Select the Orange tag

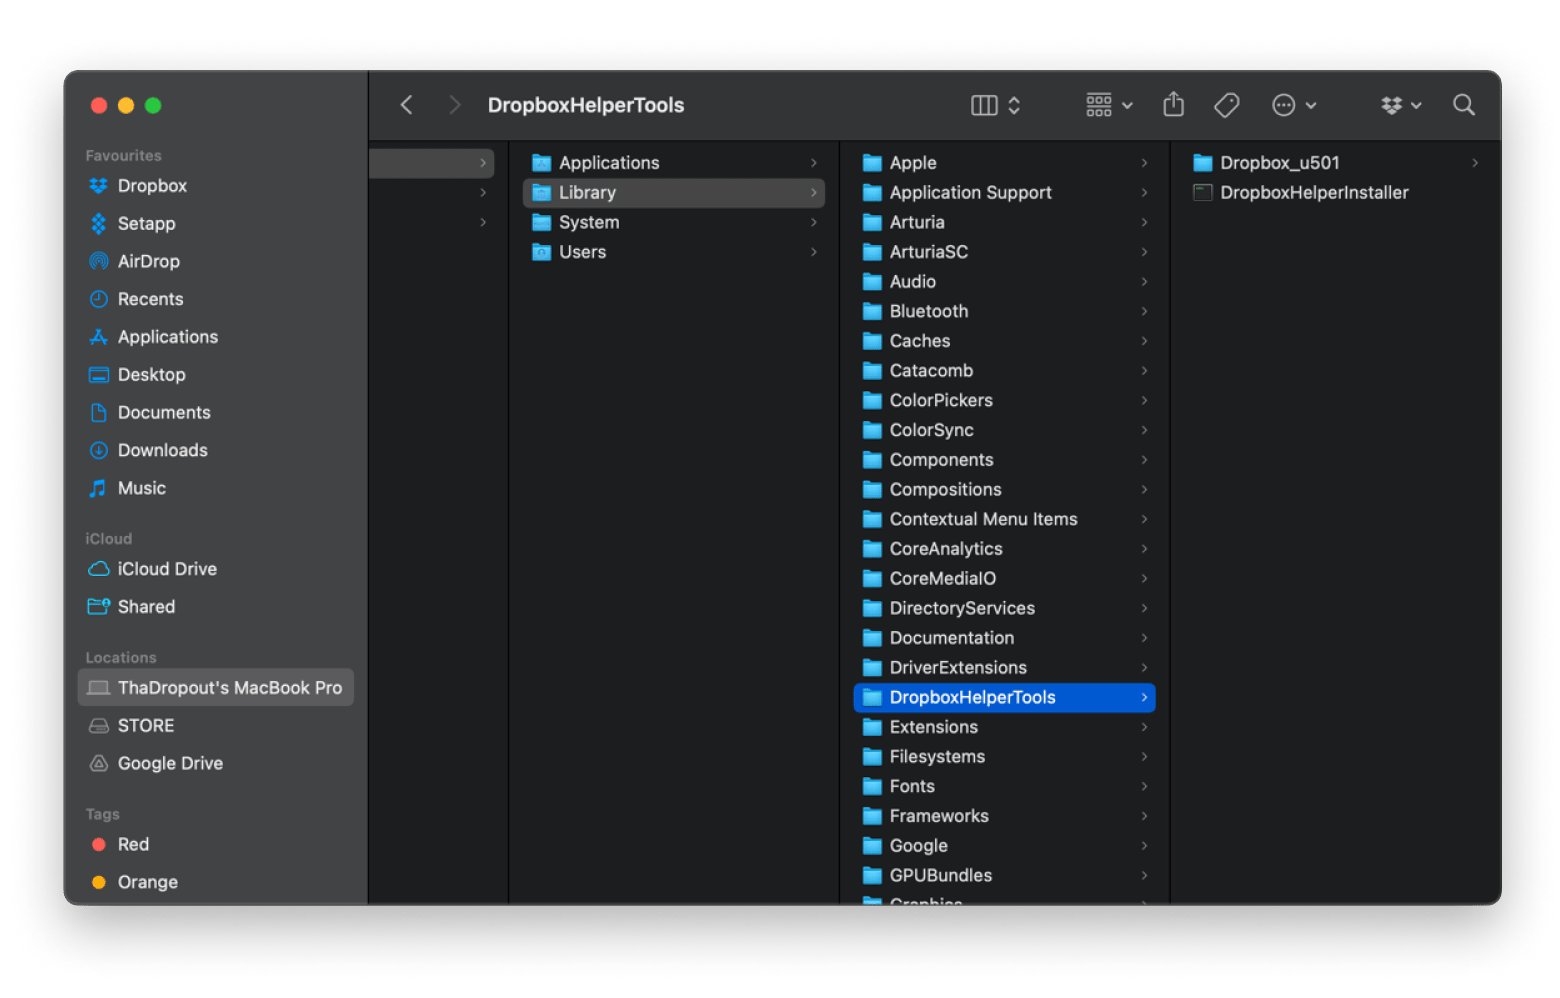[x=147, y=882]
